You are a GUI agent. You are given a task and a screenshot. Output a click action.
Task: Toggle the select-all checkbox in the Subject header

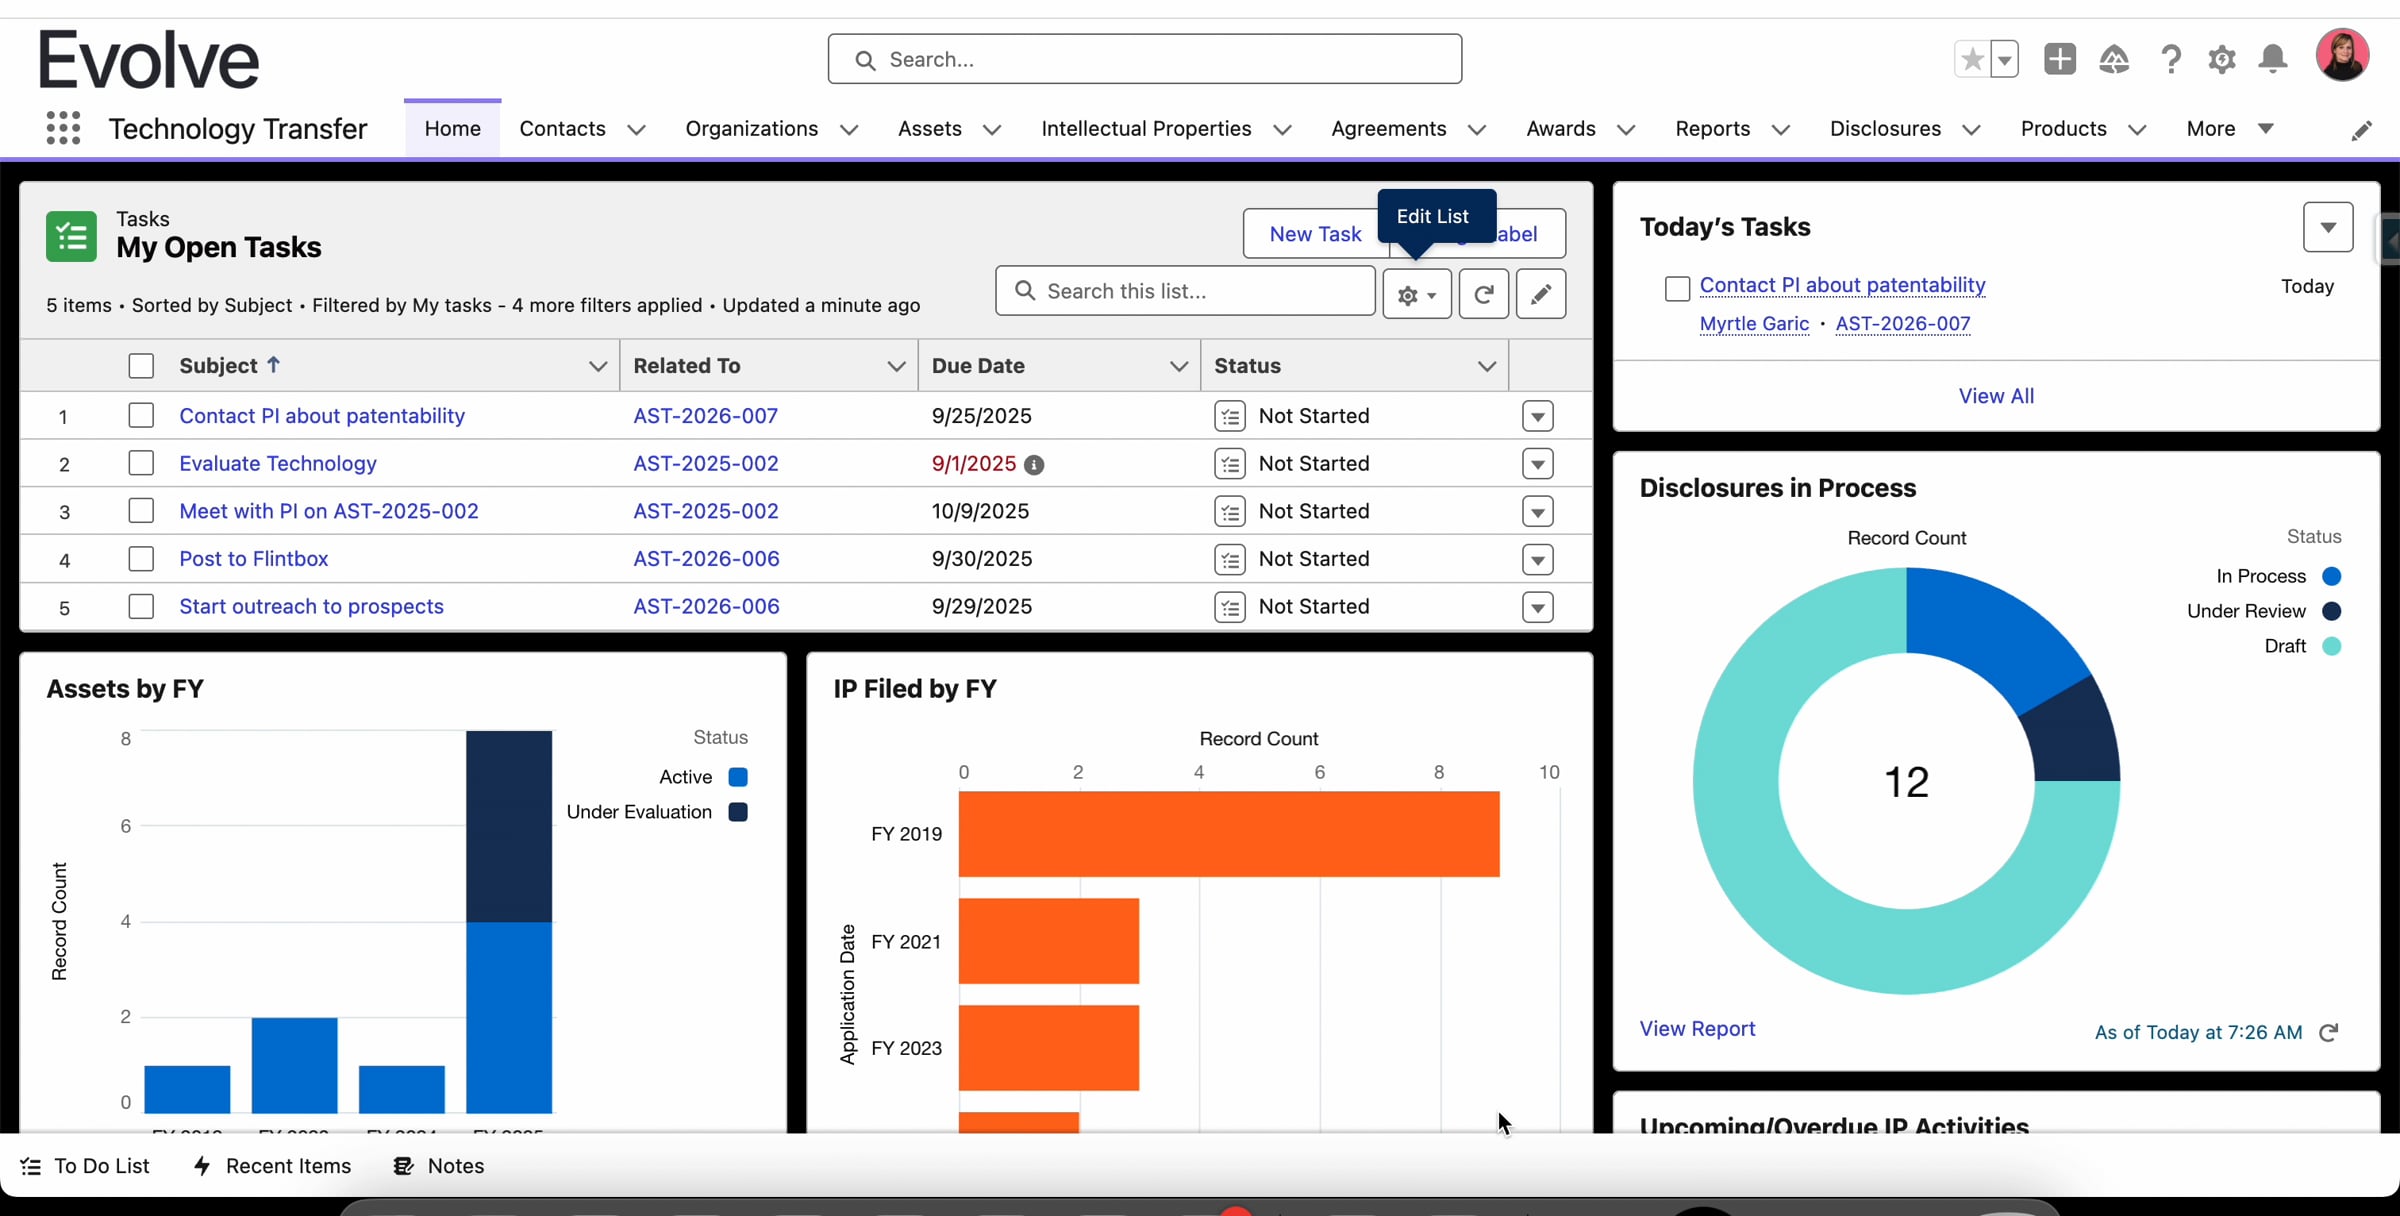tap(141, 366)
